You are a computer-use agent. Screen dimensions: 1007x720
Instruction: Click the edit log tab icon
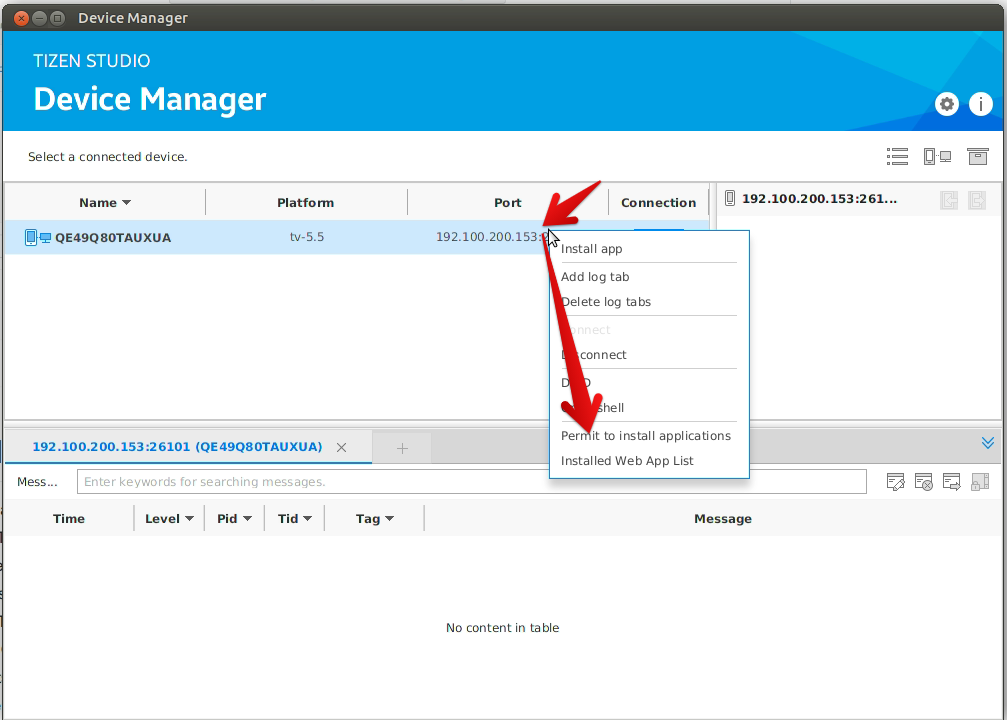click(895, 482)
